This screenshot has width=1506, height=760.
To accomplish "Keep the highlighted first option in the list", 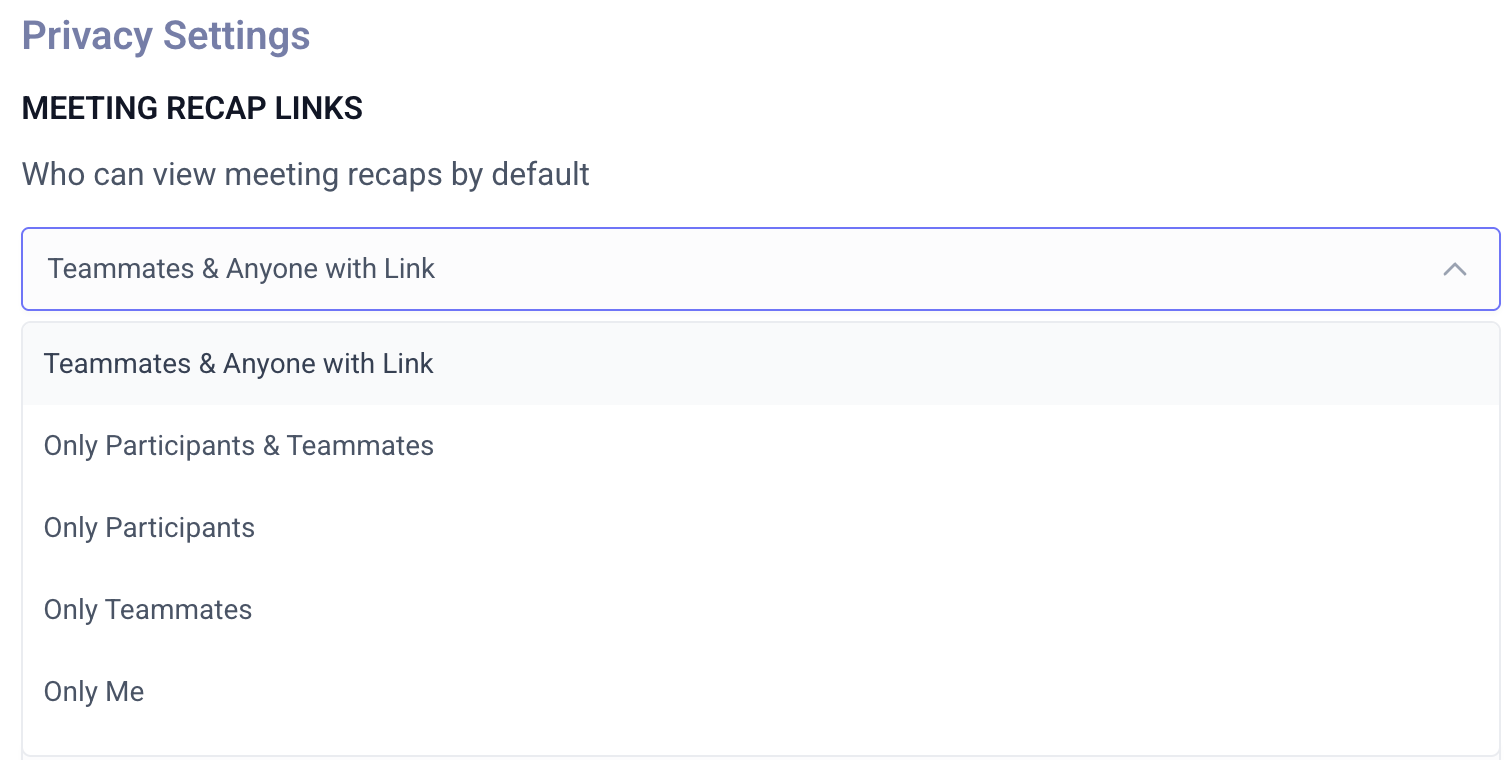I will pyautogui.click(x=238, y=364).
